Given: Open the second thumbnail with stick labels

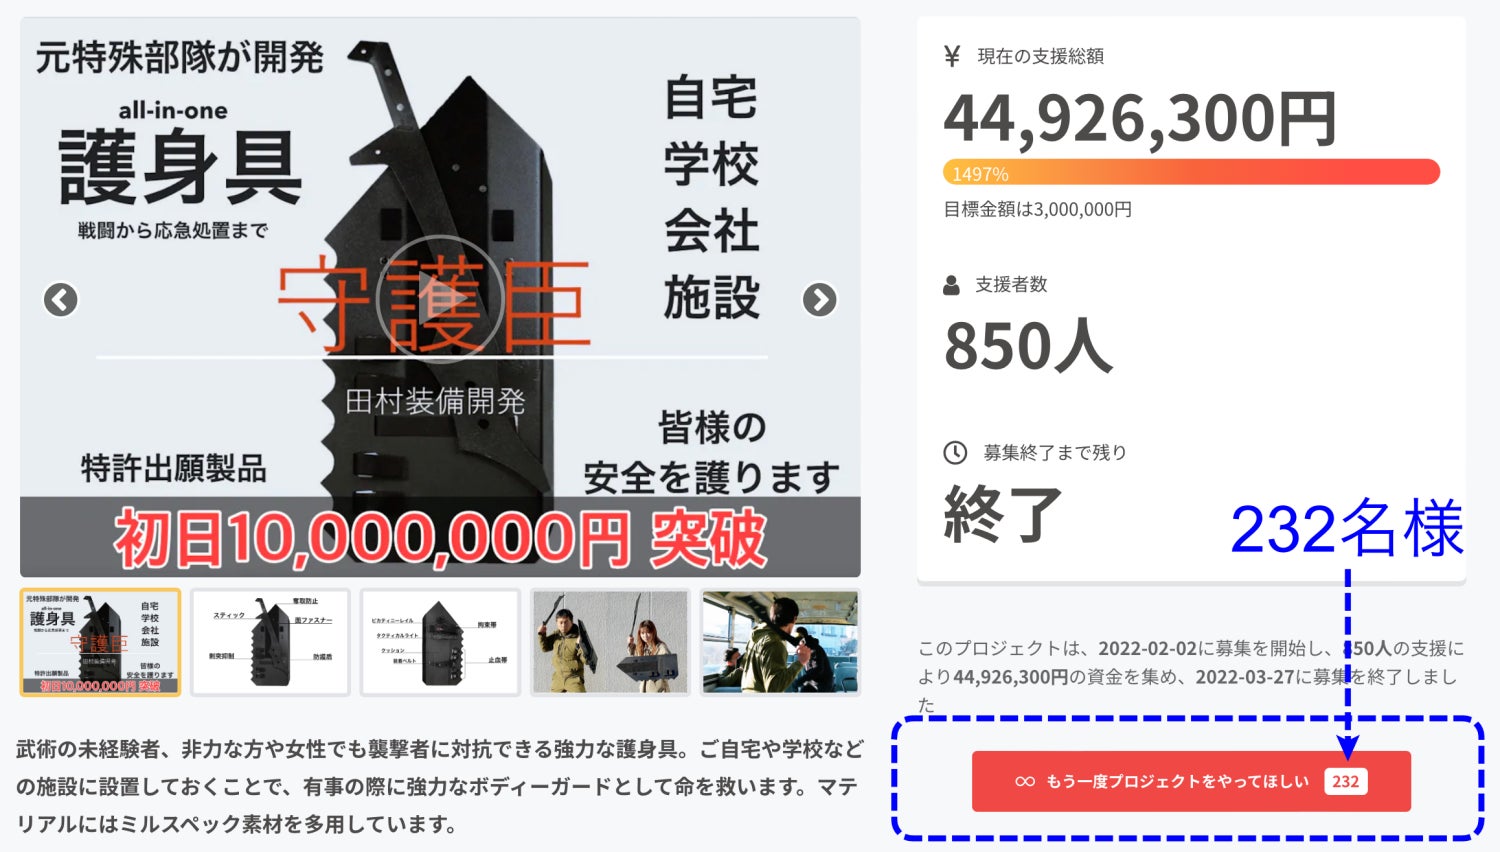Looking at the screenshot, I should [270, 642].
